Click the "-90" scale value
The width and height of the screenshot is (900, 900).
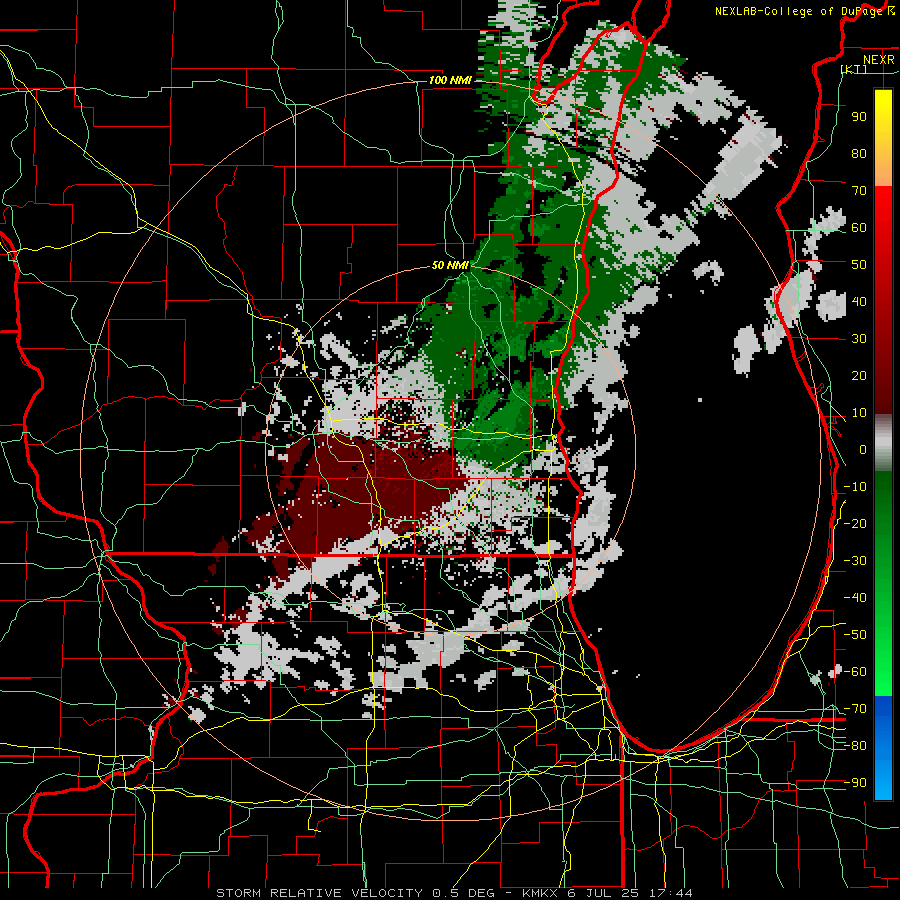(855, 783)
